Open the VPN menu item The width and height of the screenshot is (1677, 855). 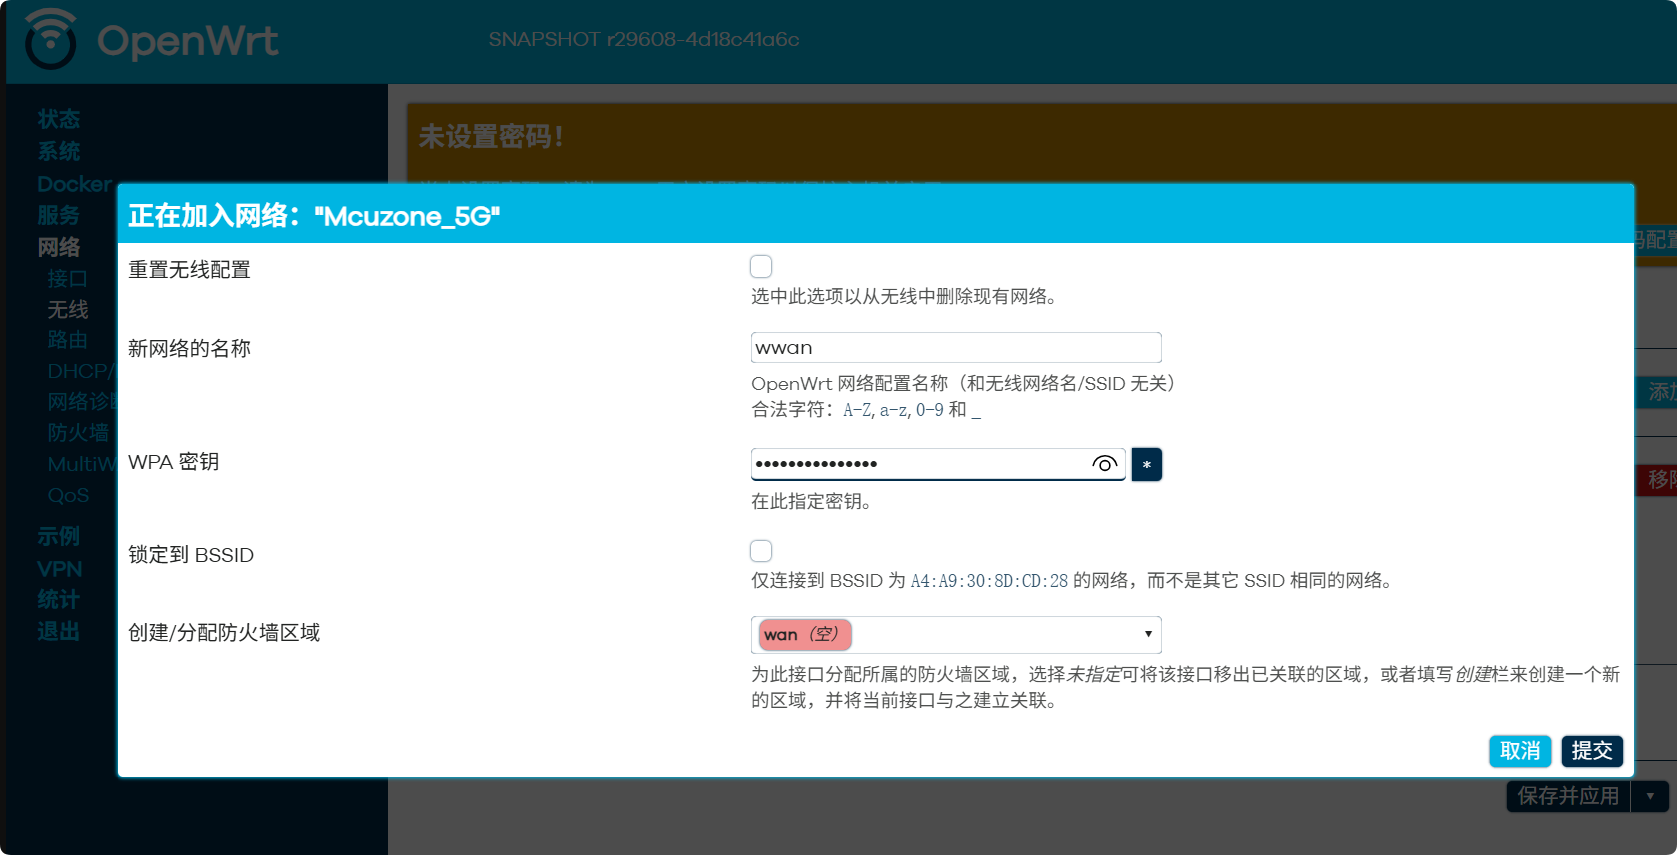pos(60,569)
